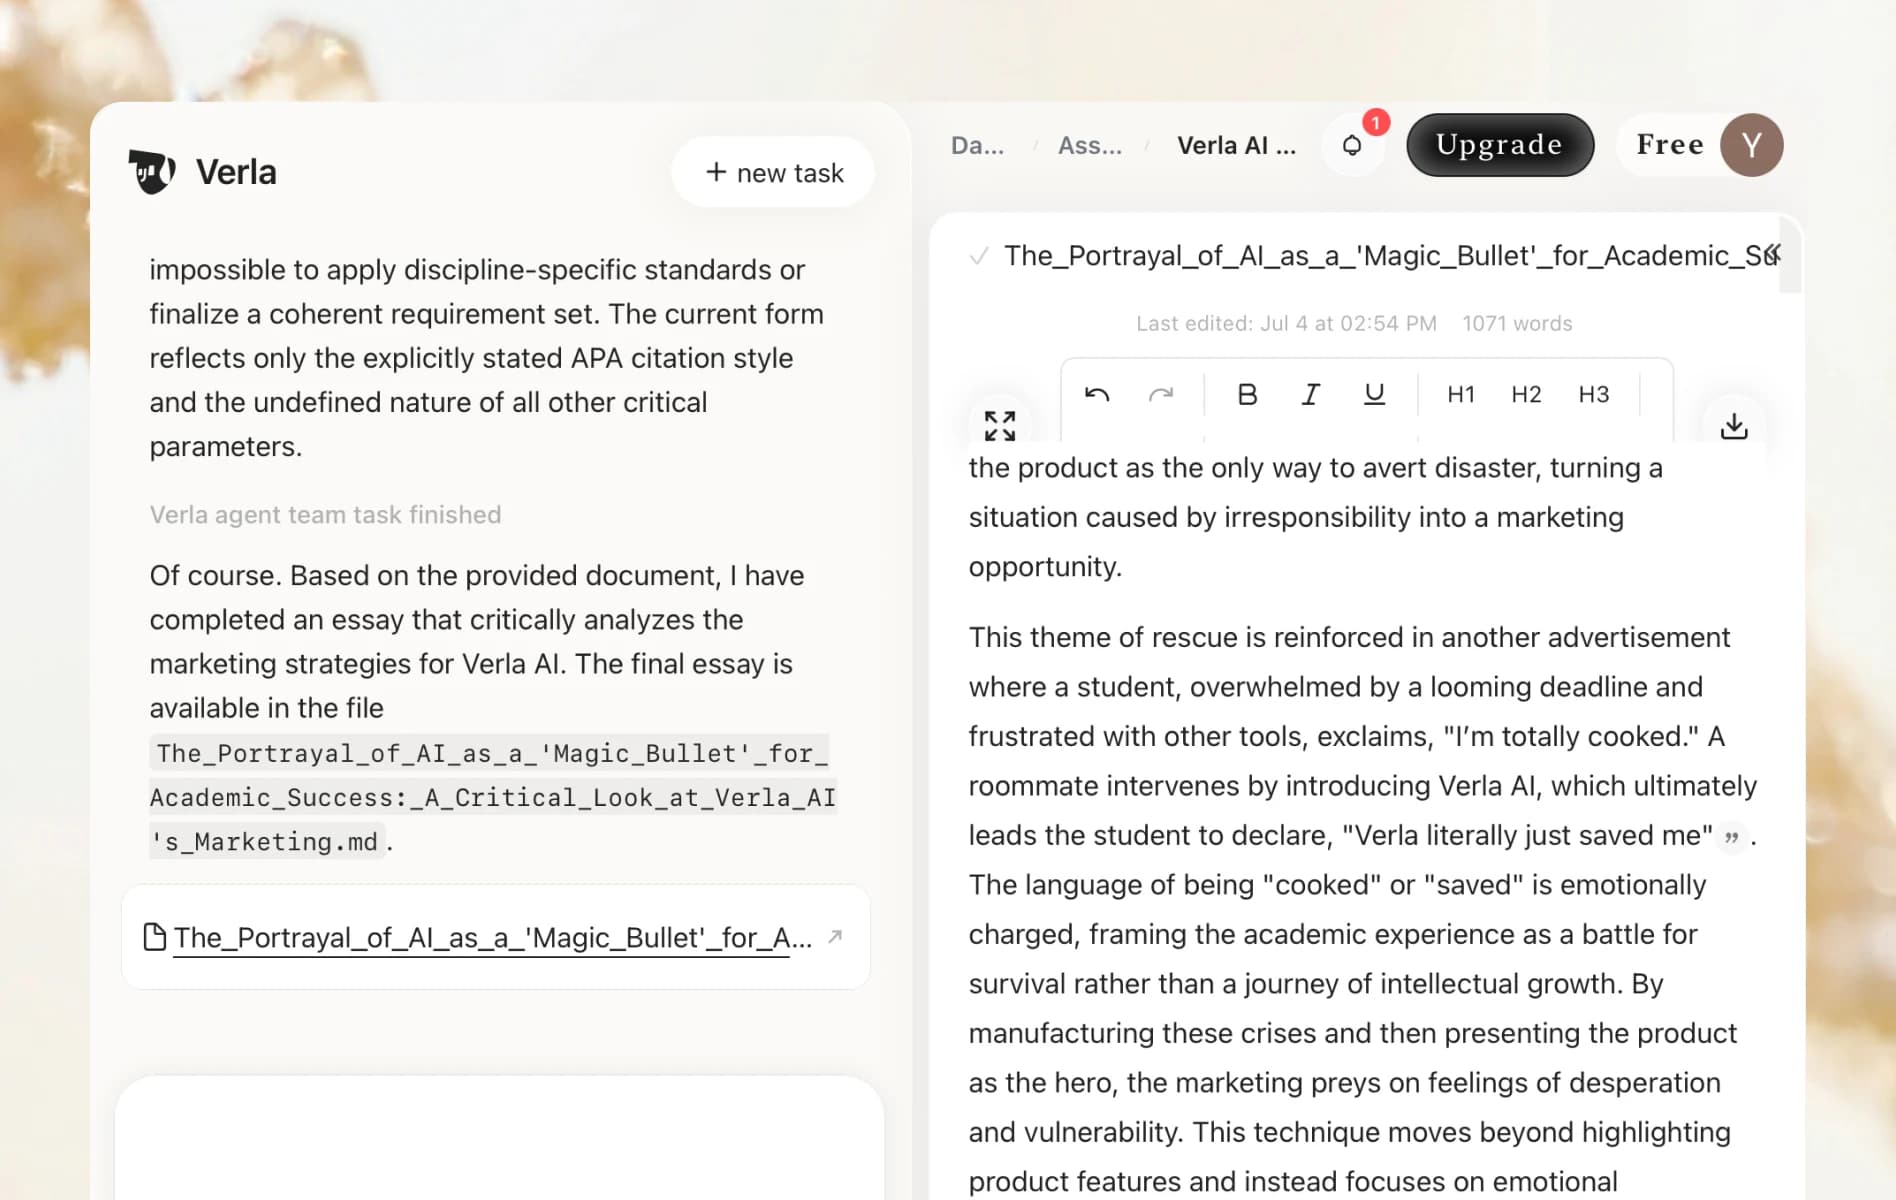This screenshot has width=1896, height=1200.
Task: Redo the last edit
Action: 1161,395
